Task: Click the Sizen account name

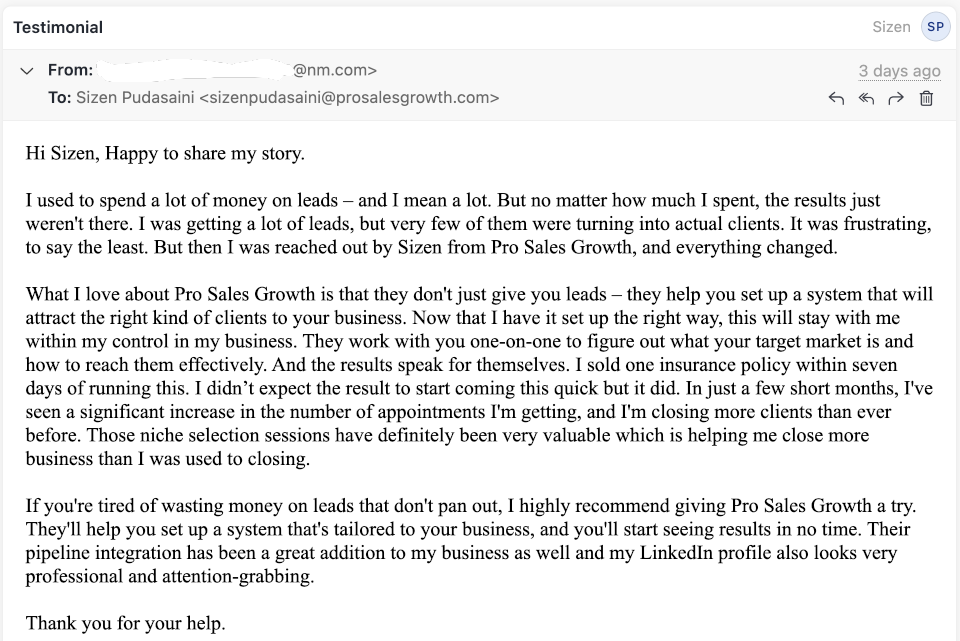Action: pyautogui.click(x=891, y=27)
